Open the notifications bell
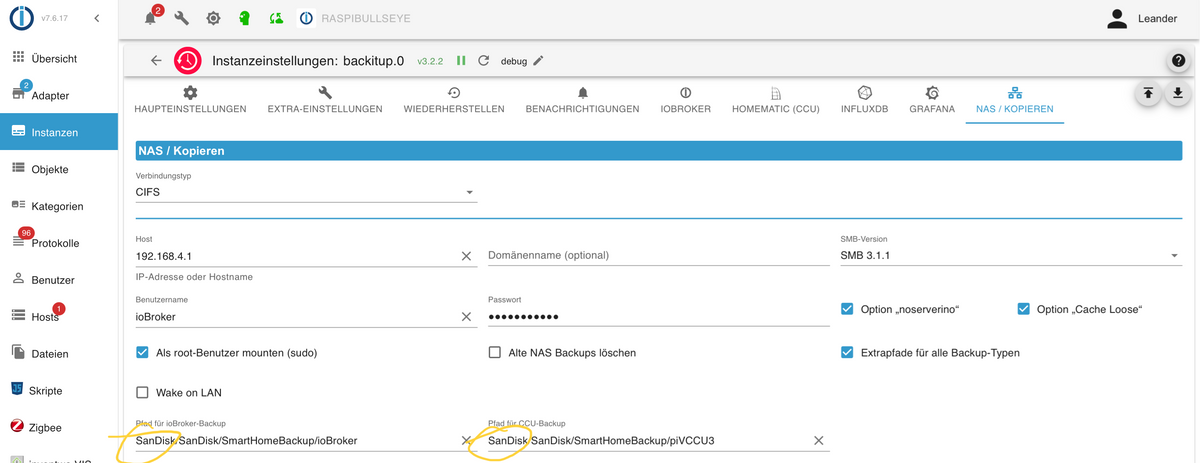The width and height of the screenshot is (1200, 463). tap(150, 18)
